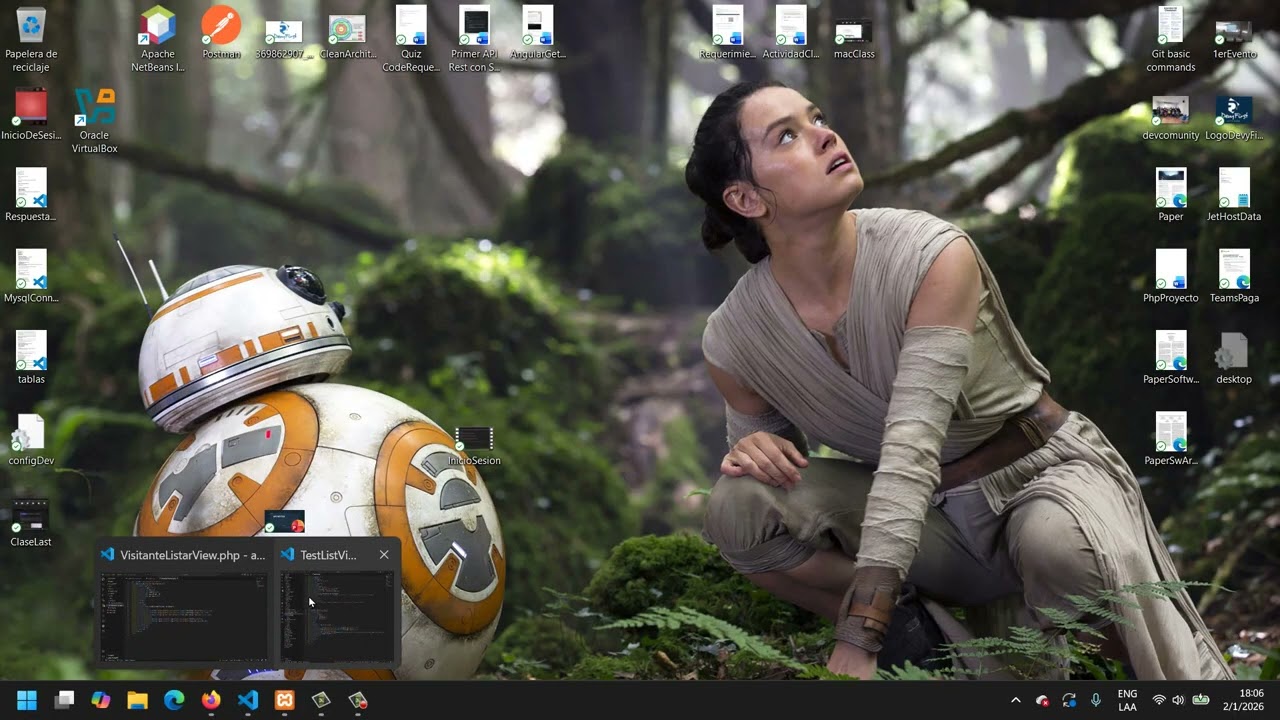1280x720 pixels.
Task: Select the Apache NetBeans desktop shortcut
Action: tap(158, 40)
